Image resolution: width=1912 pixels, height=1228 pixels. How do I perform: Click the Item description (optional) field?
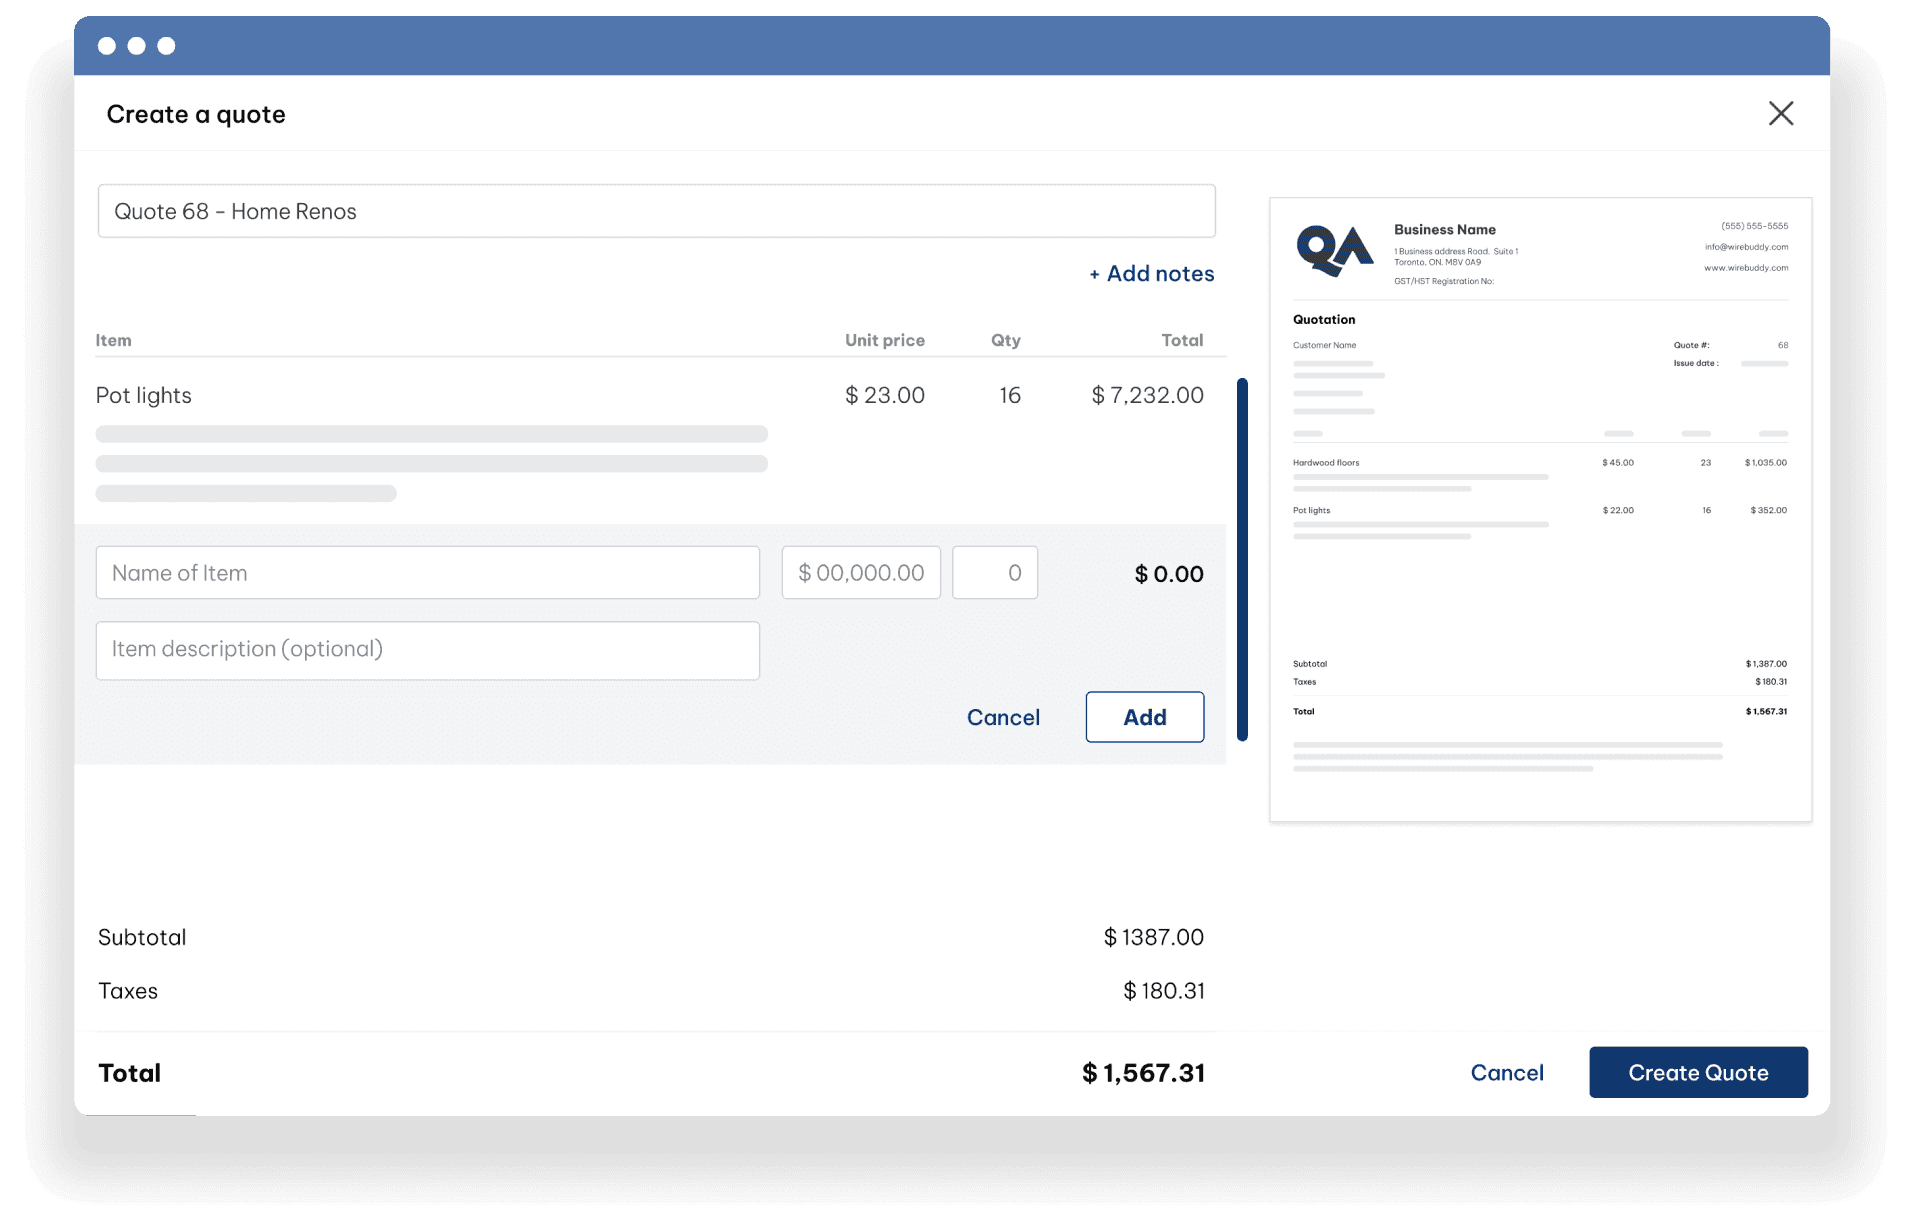pyautogui.click(x=427, y=651)
